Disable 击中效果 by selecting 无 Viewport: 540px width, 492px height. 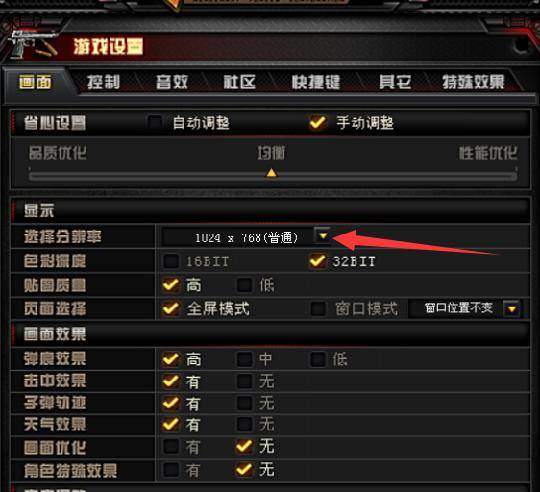(245, 381)
